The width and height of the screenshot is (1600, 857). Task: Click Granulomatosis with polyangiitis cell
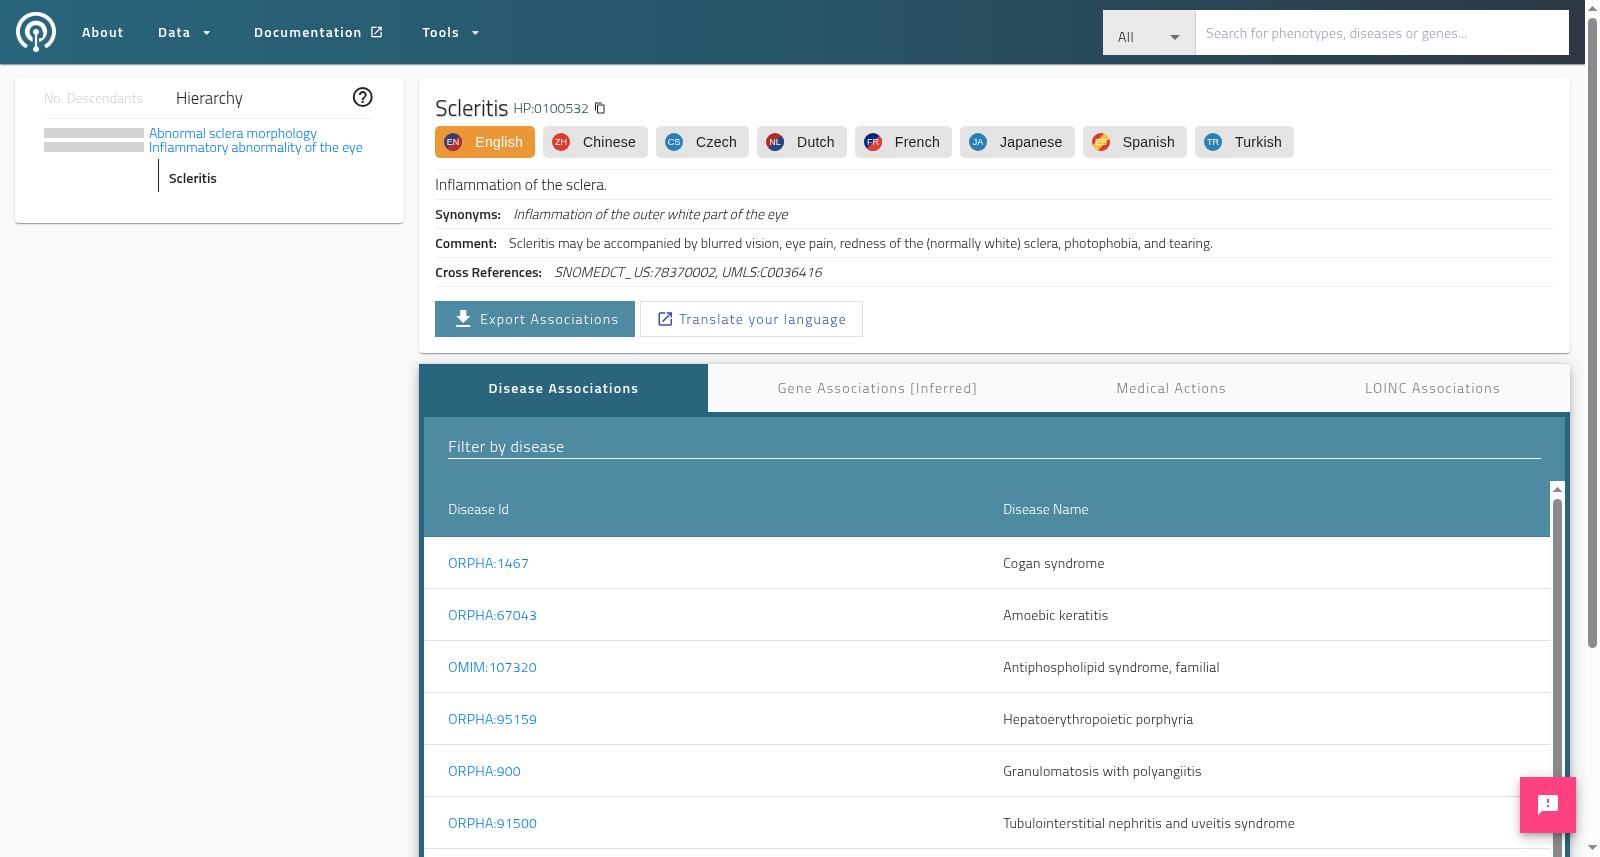point(1102,771)
